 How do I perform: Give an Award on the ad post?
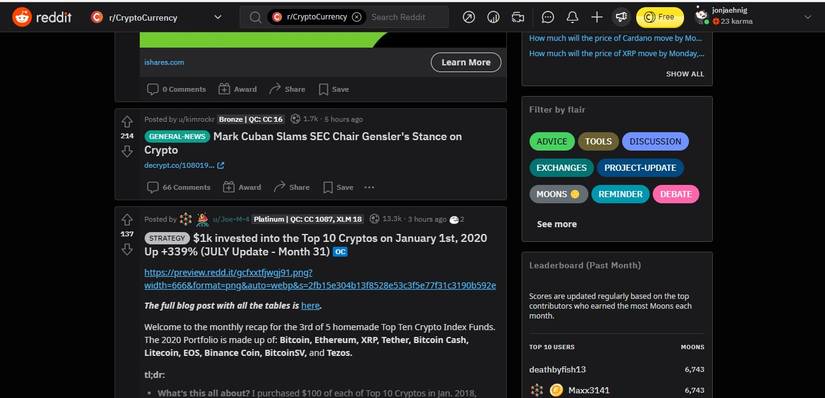237,89
